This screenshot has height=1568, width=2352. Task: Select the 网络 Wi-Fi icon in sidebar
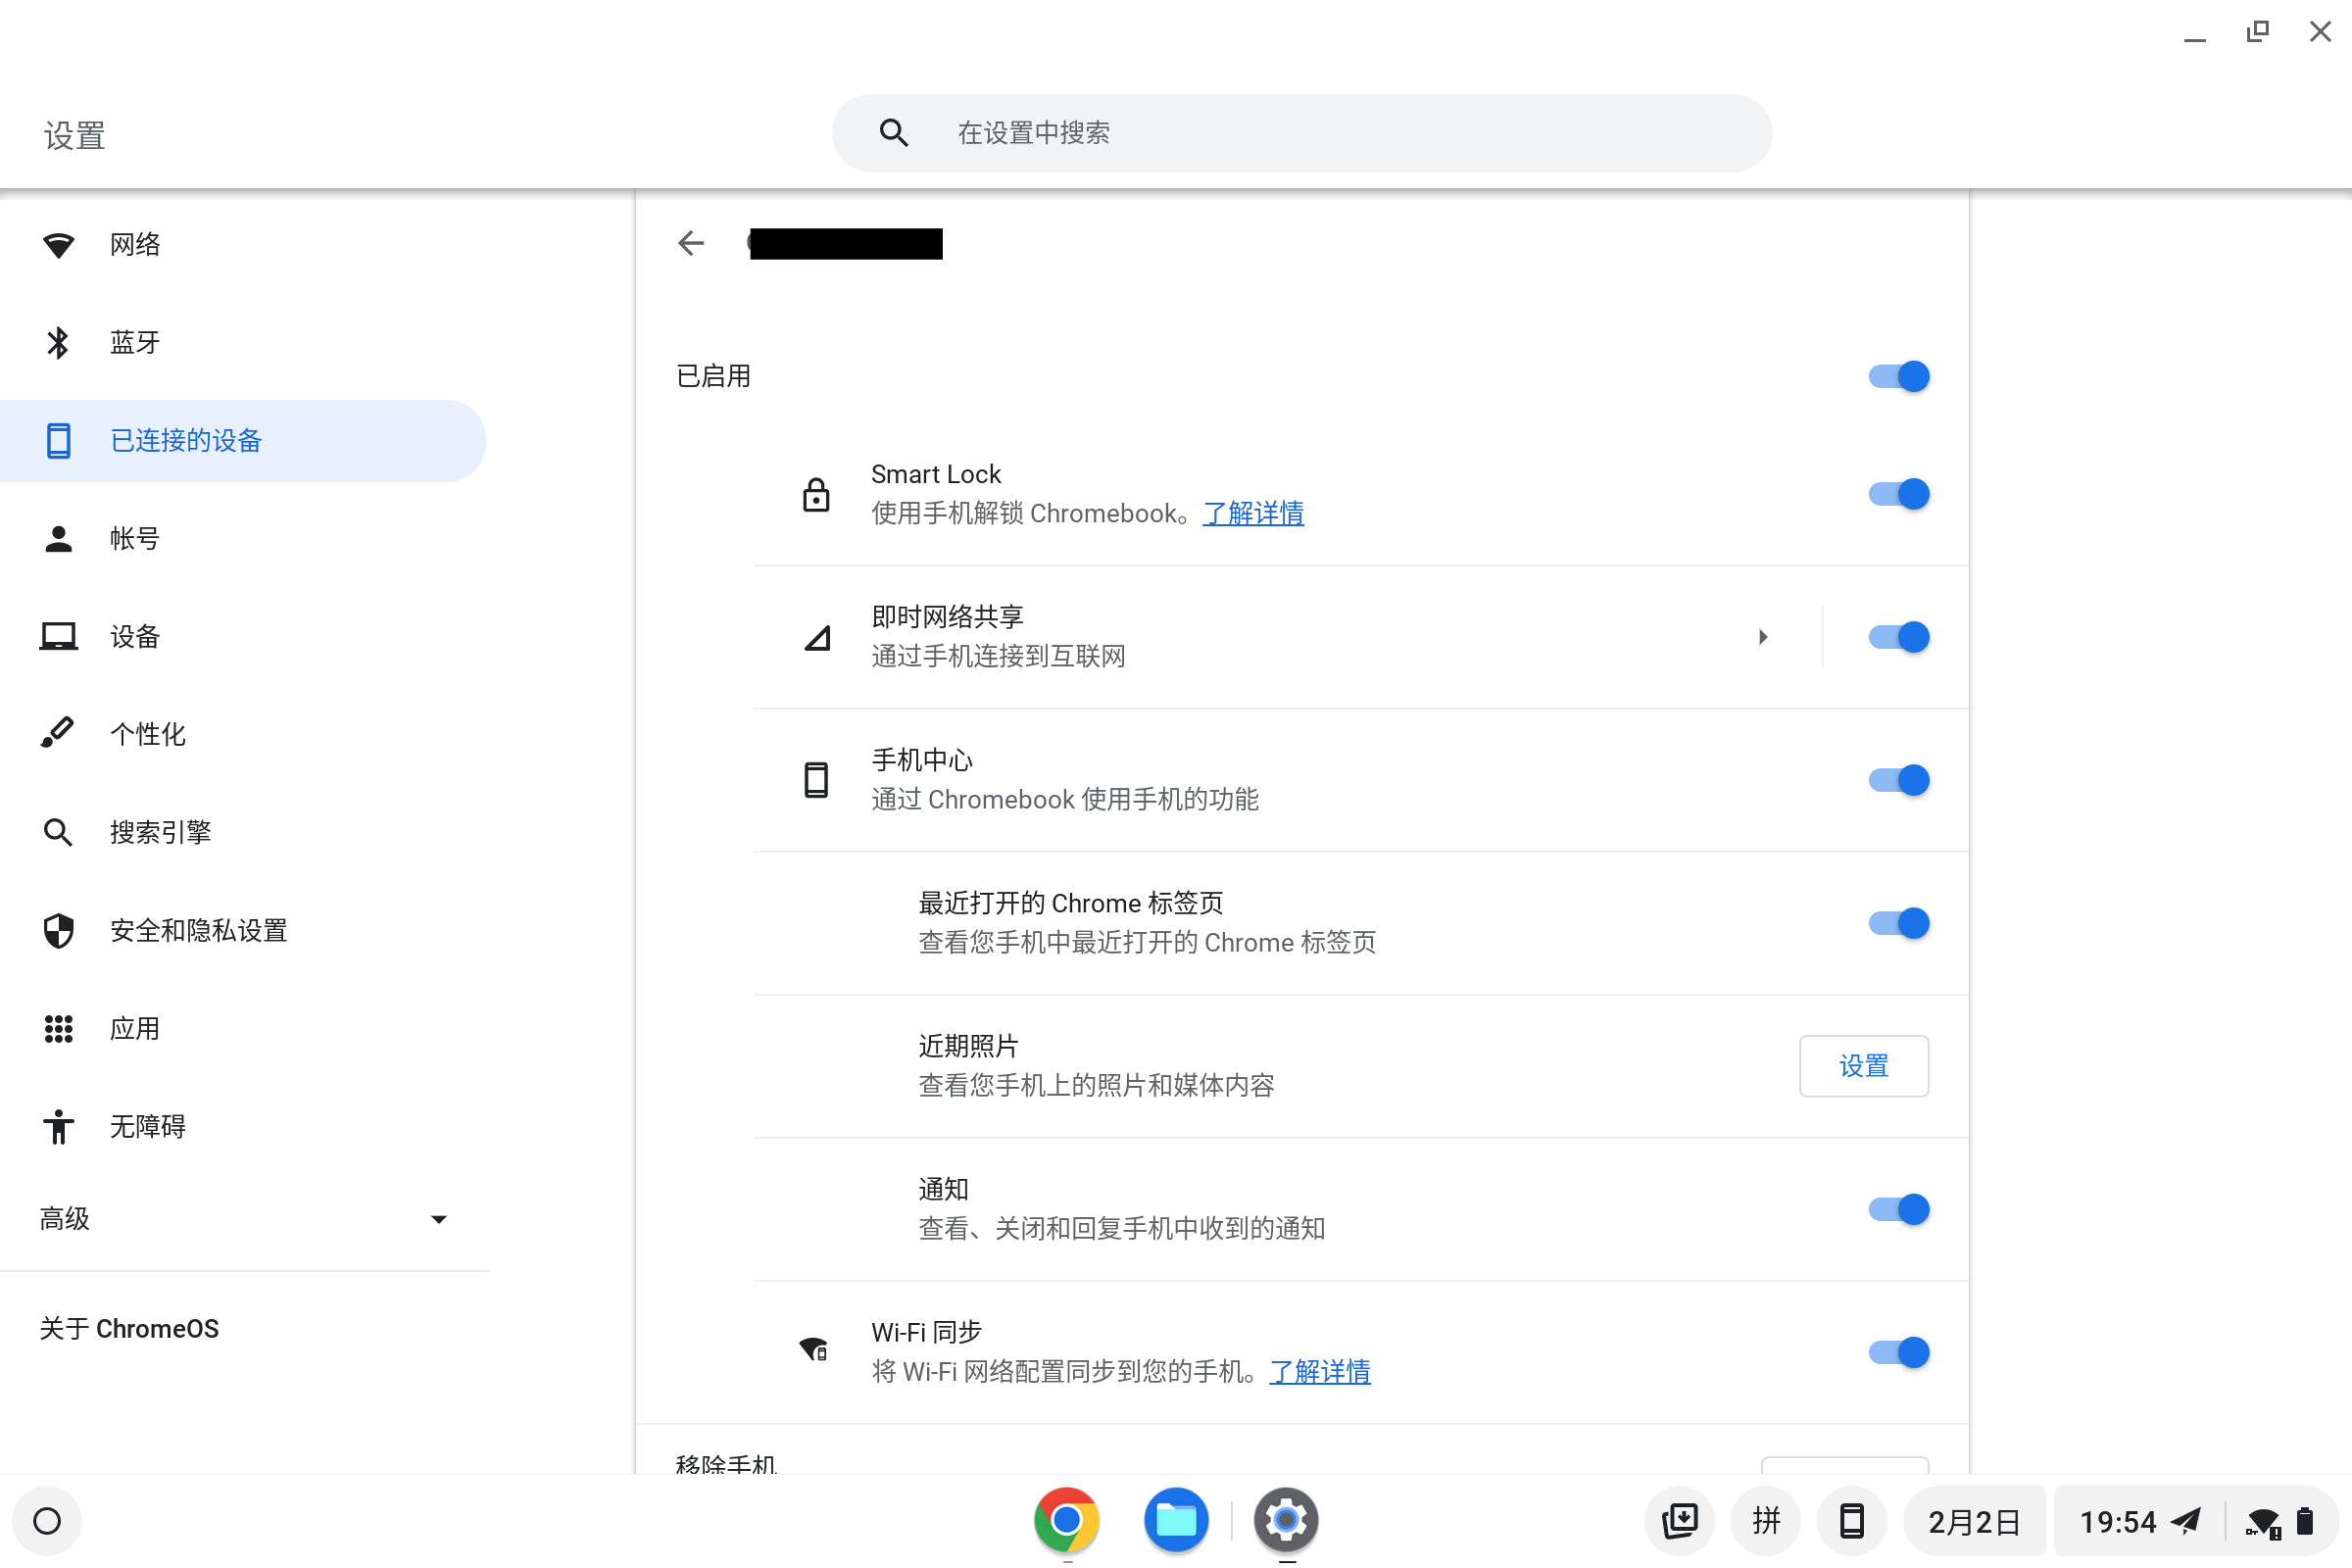(59, 243)
